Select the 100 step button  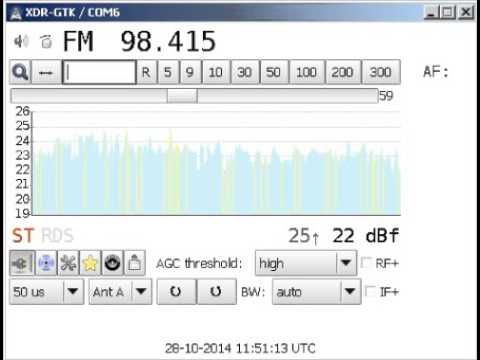point(307,72)
